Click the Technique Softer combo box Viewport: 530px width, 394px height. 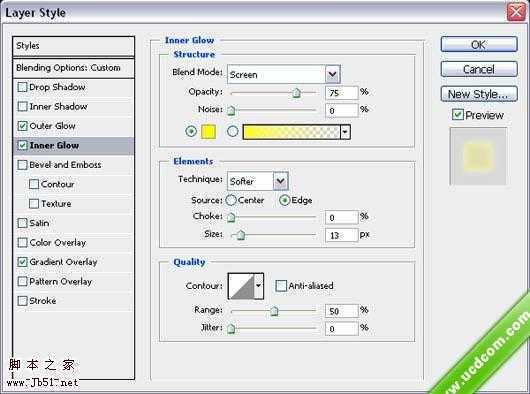pos(258,181)
